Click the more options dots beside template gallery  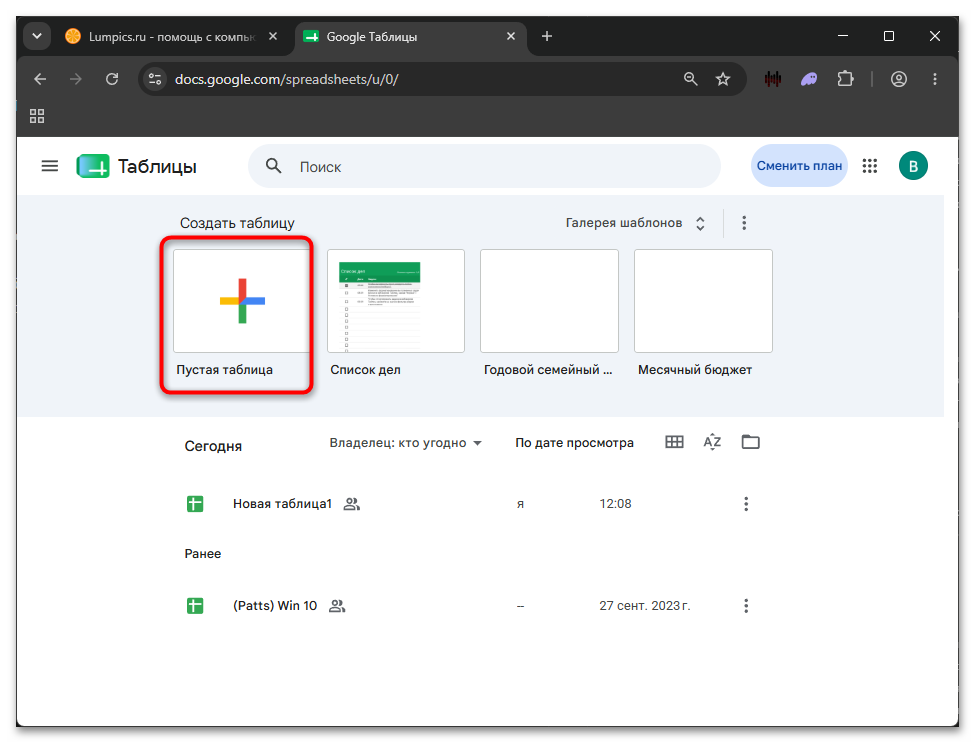[744, 223]
